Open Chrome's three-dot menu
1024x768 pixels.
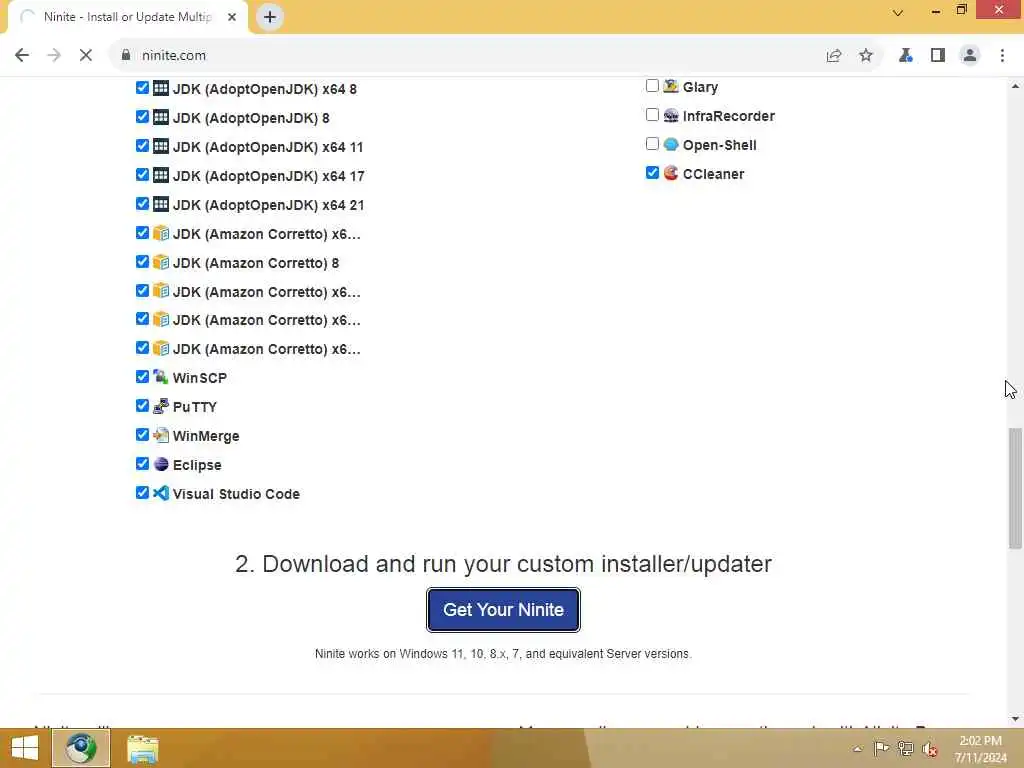(1002, 56)
